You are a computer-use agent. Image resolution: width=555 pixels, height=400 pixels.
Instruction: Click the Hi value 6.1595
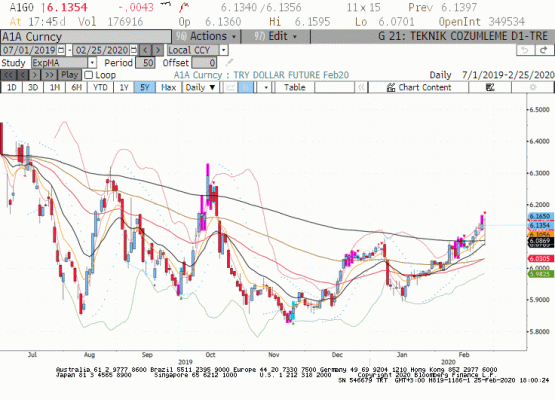tap(313, 22)
